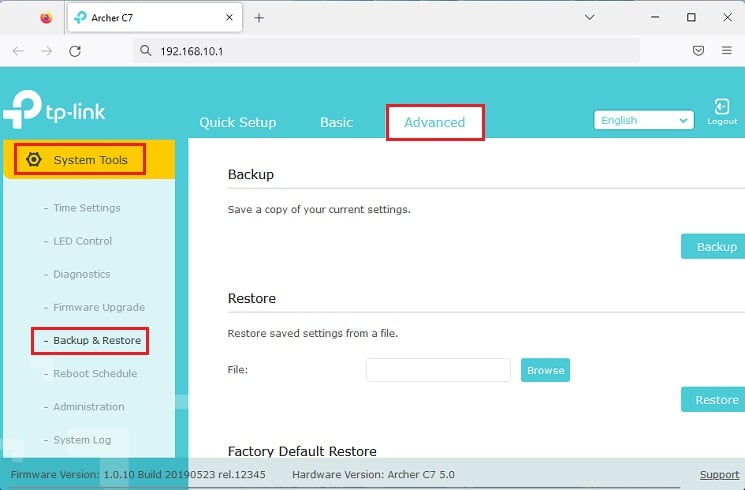The image size is (745, 490).
Task: Open LED Control page
Action: [82, 241]
